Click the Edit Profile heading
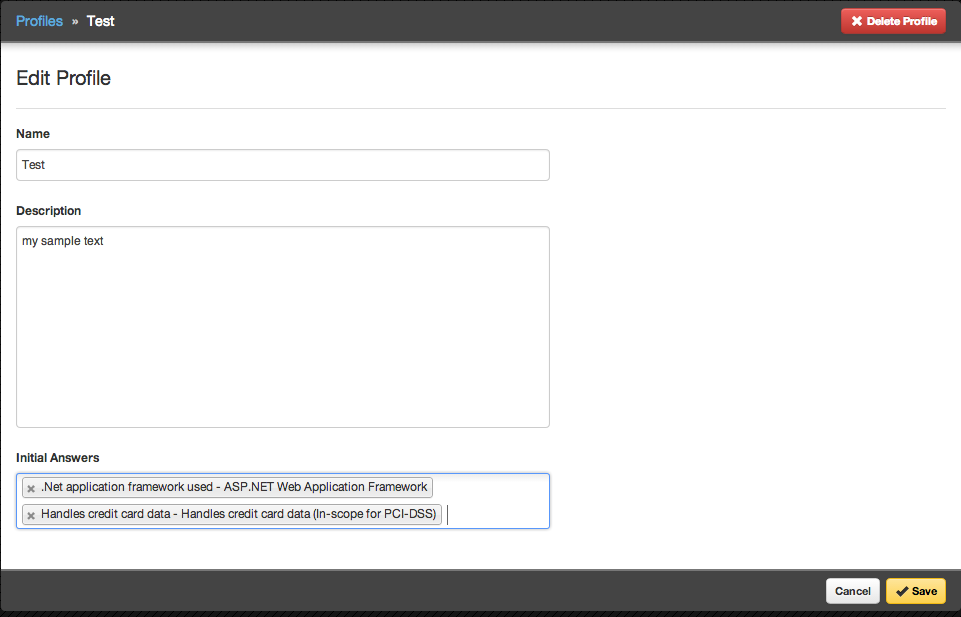 (63, 78)
